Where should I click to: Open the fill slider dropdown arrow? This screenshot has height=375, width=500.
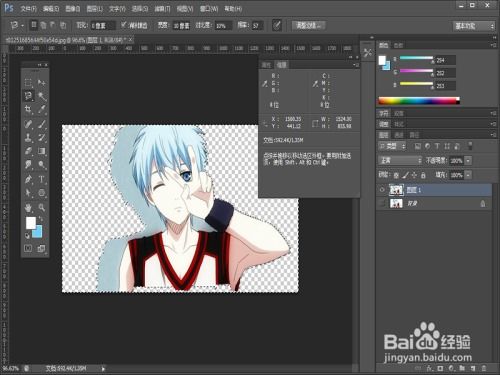468,175
